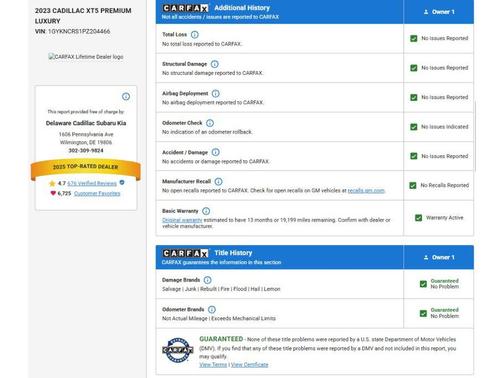Click the Additional History heading
Viewport: 504px width, 378px height.
(242, 8)
